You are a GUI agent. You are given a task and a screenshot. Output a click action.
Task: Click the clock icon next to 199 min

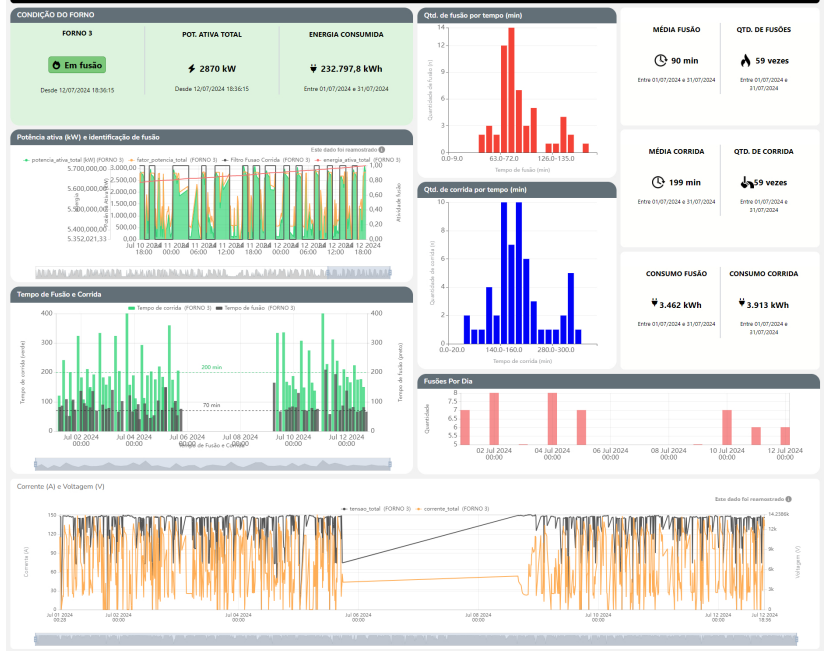coord(658,182)
